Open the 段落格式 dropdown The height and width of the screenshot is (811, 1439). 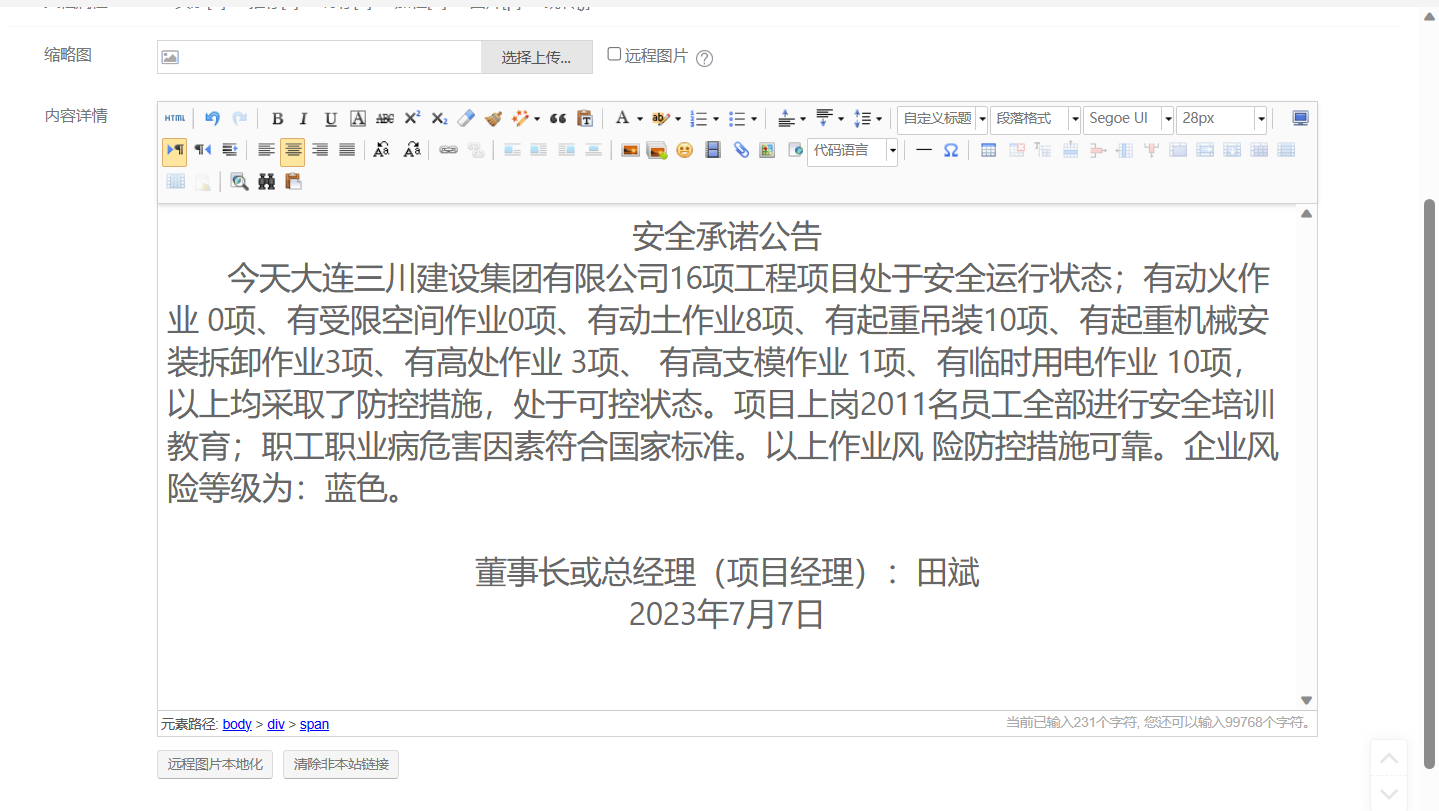[x=1035, y=119]
